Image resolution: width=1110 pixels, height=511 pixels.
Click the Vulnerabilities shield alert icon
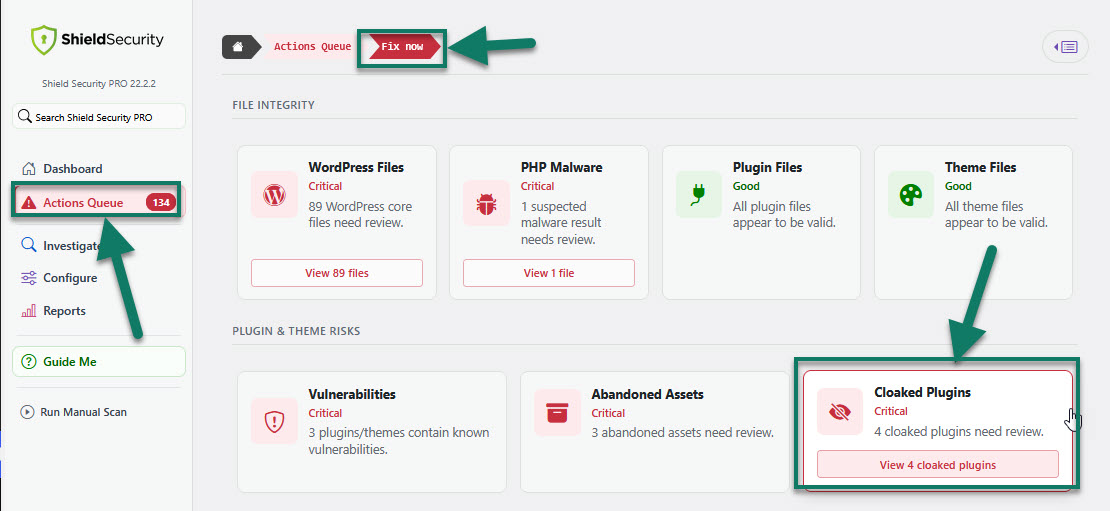pos(274,420)
